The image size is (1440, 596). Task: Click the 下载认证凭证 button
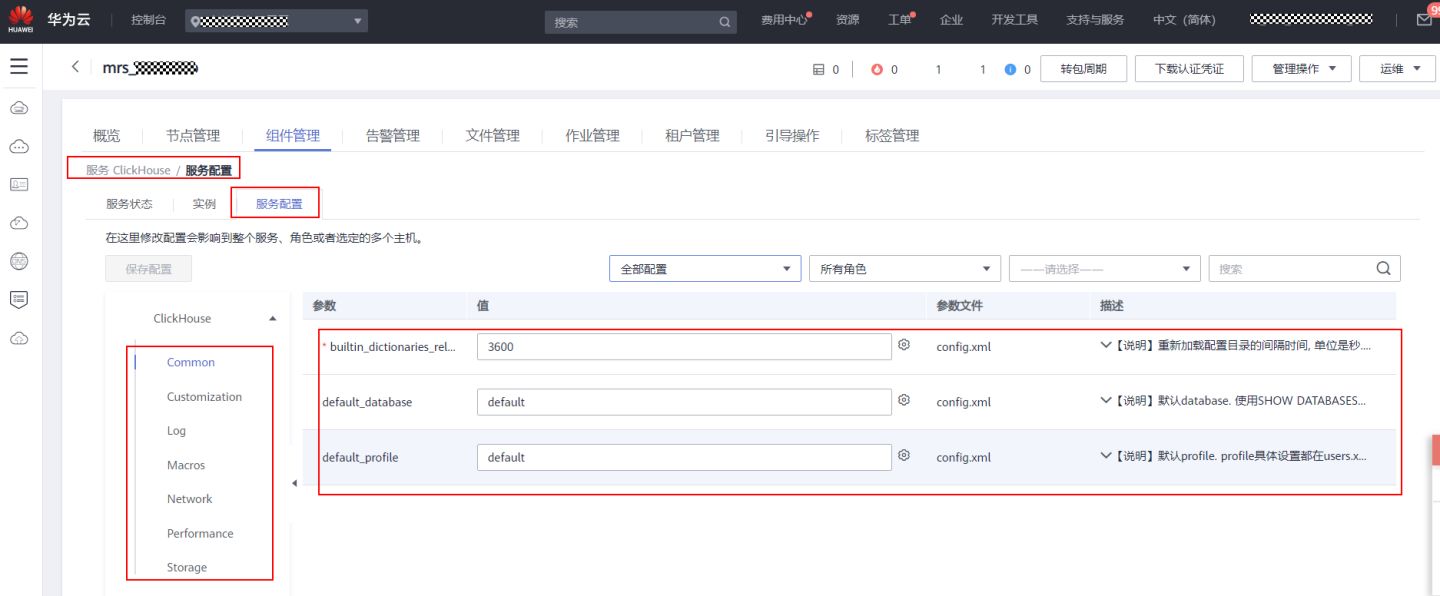click(x=1189, y=69)
